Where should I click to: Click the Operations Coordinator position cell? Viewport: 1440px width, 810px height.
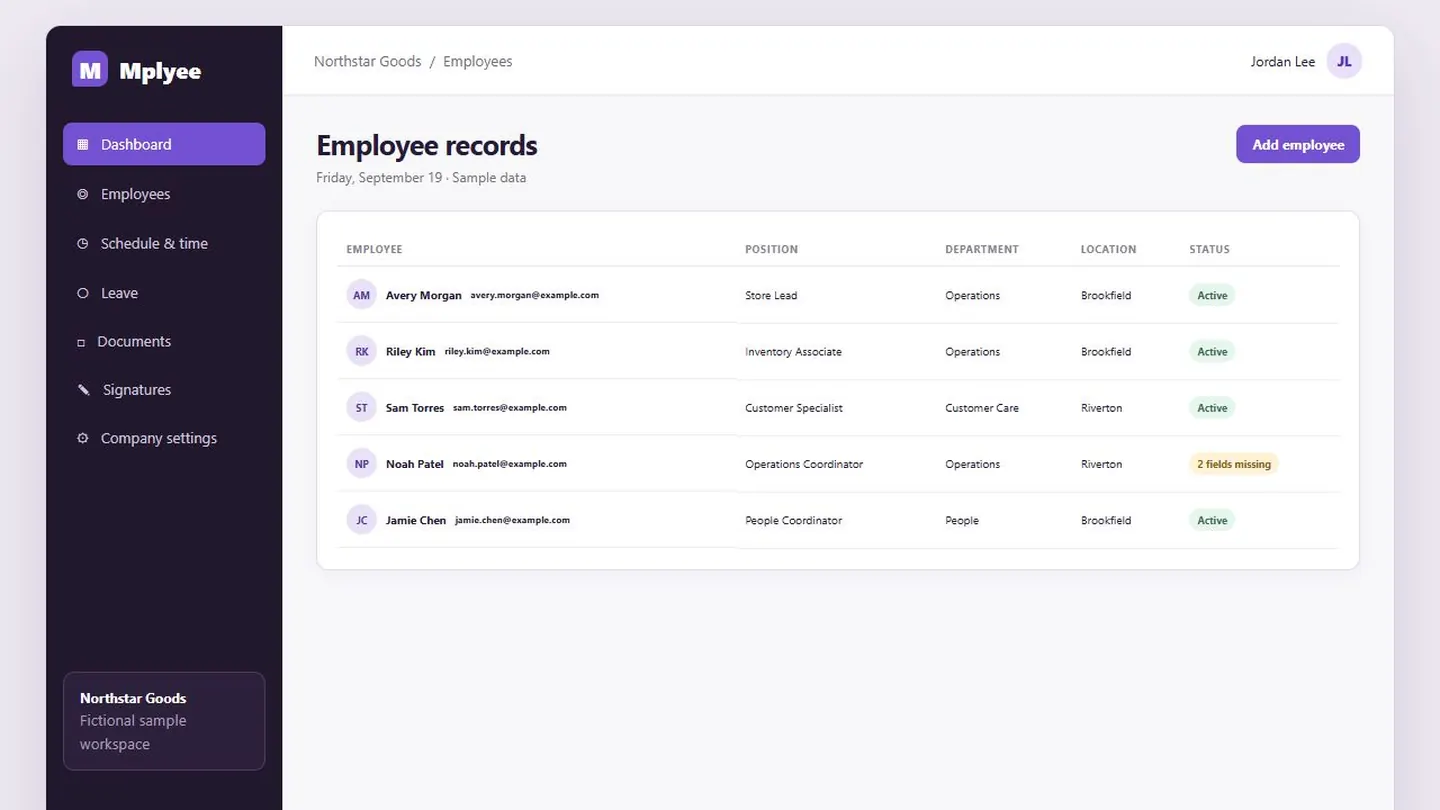point(804,464)
